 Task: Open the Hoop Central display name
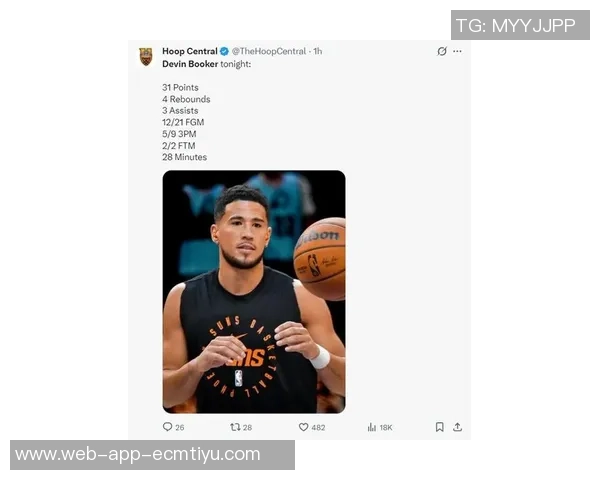[x=190, y=51]
